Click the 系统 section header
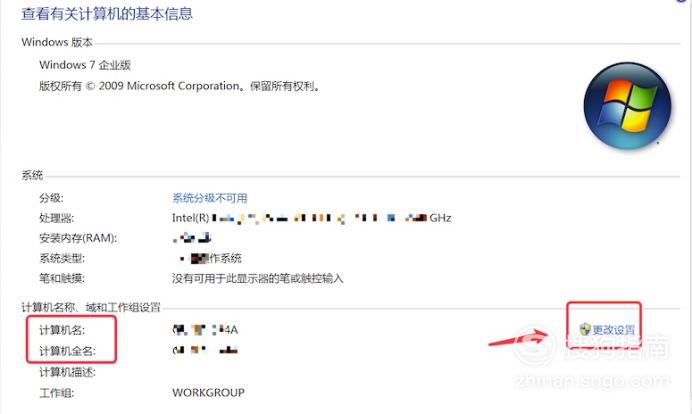The height and width of the screenshot is (414, 692). (x=32, y=175)
